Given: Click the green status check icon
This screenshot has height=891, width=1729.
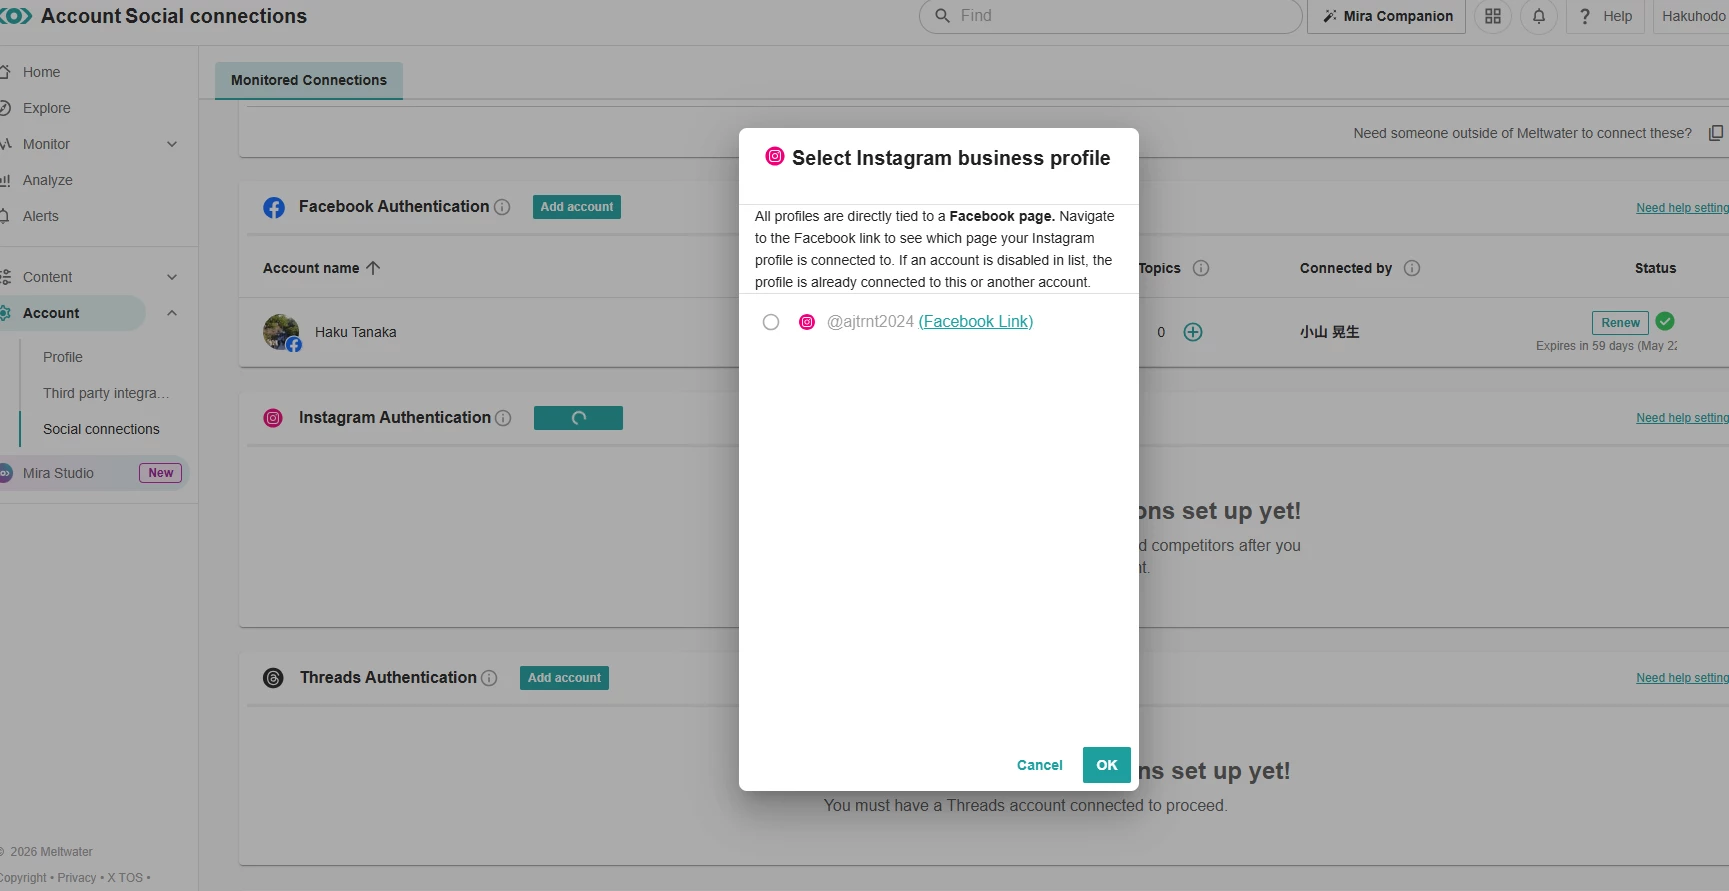Looking at the screenshot, I should click(x=1664, y=321).
